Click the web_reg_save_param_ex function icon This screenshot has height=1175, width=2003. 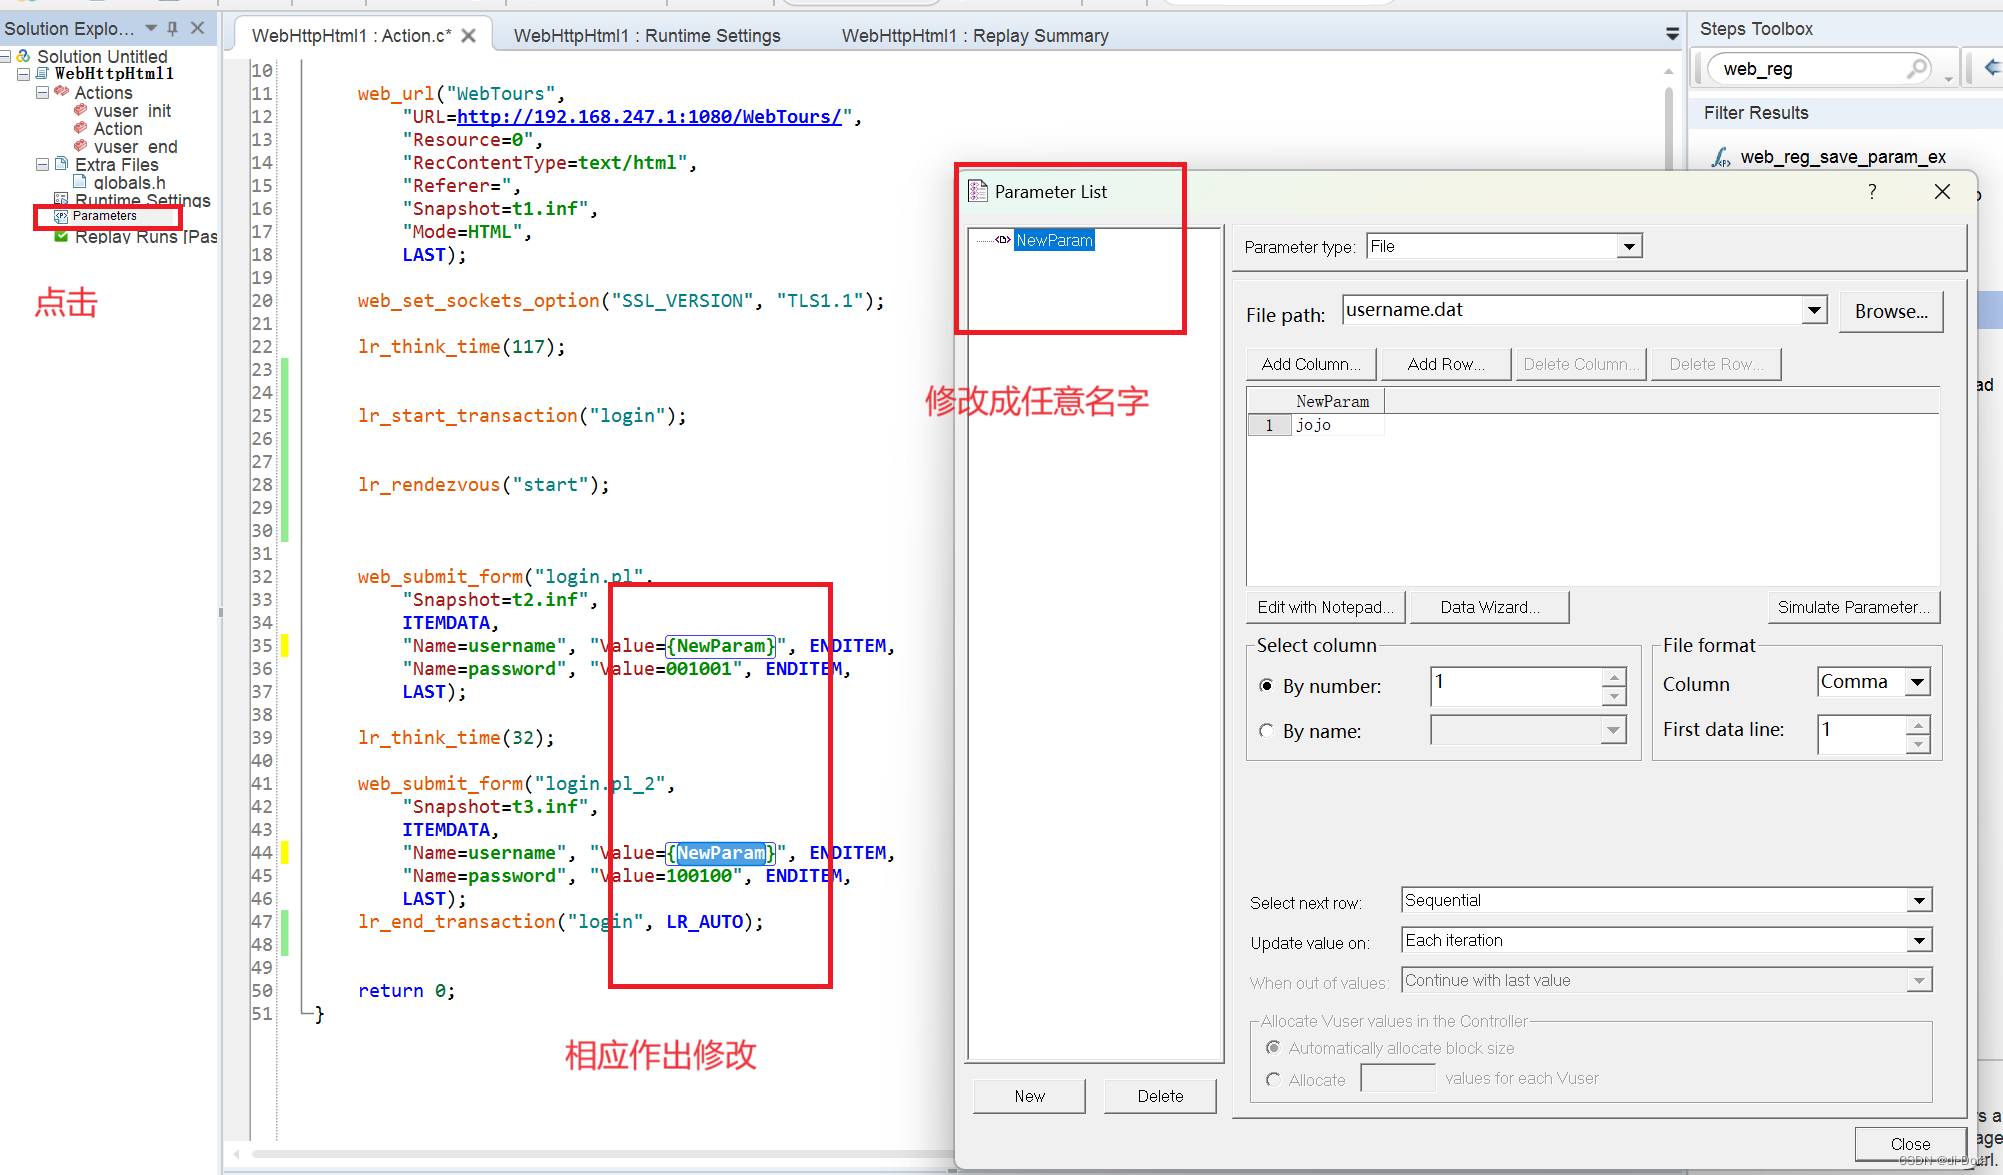point(1720,157)
